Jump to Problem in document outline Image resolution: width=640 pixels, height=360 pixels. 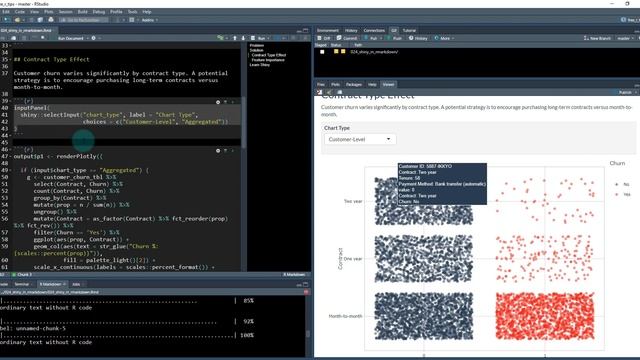(257, 45)
